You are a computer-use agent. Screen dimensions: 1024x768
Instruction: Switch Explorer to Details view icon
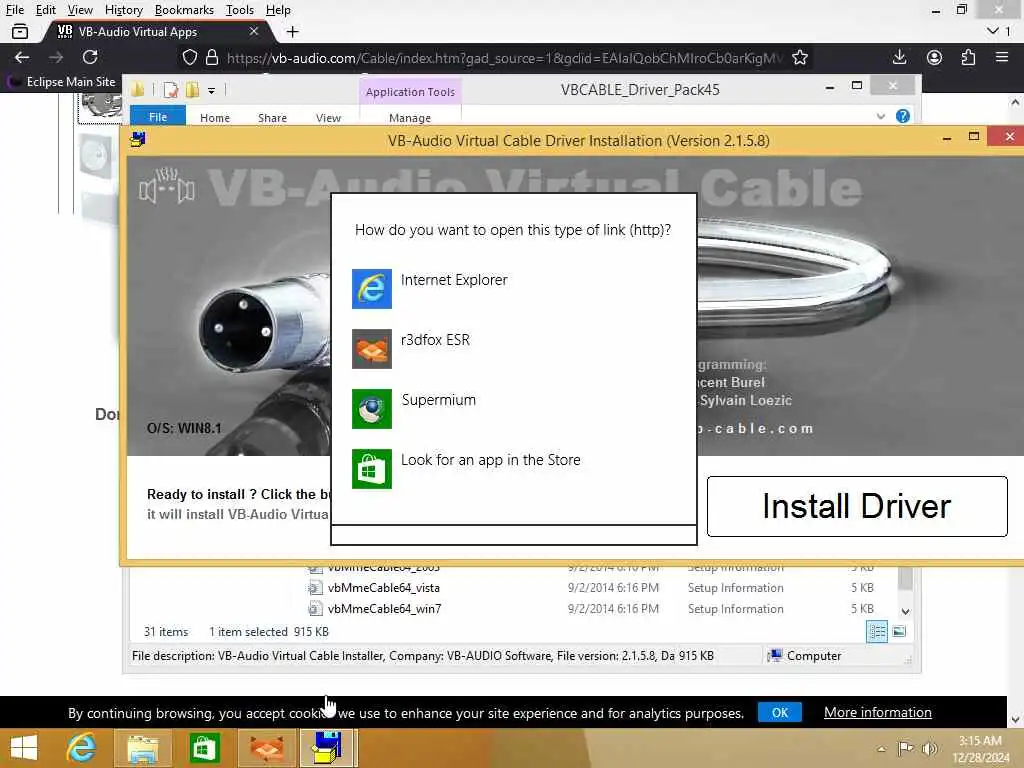876,632
